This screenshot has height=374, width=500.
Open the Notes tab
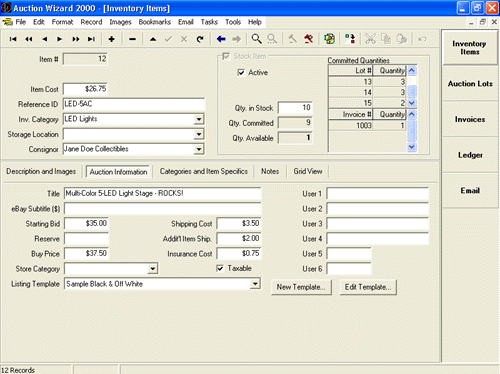click(x=270, y=171)
